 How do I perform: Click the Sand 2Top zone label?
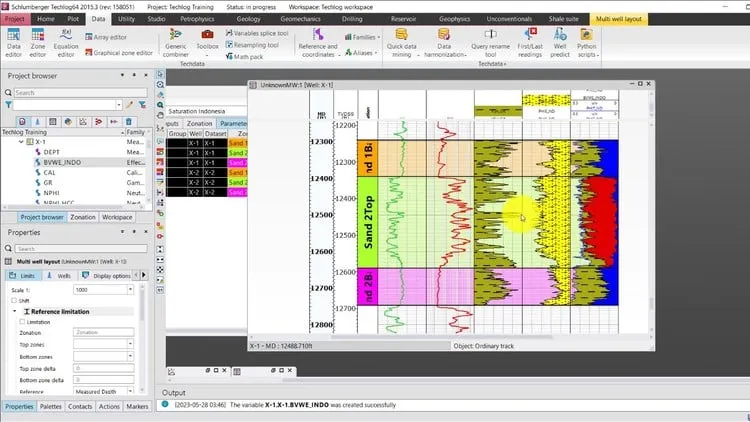(x=368, y=222)
